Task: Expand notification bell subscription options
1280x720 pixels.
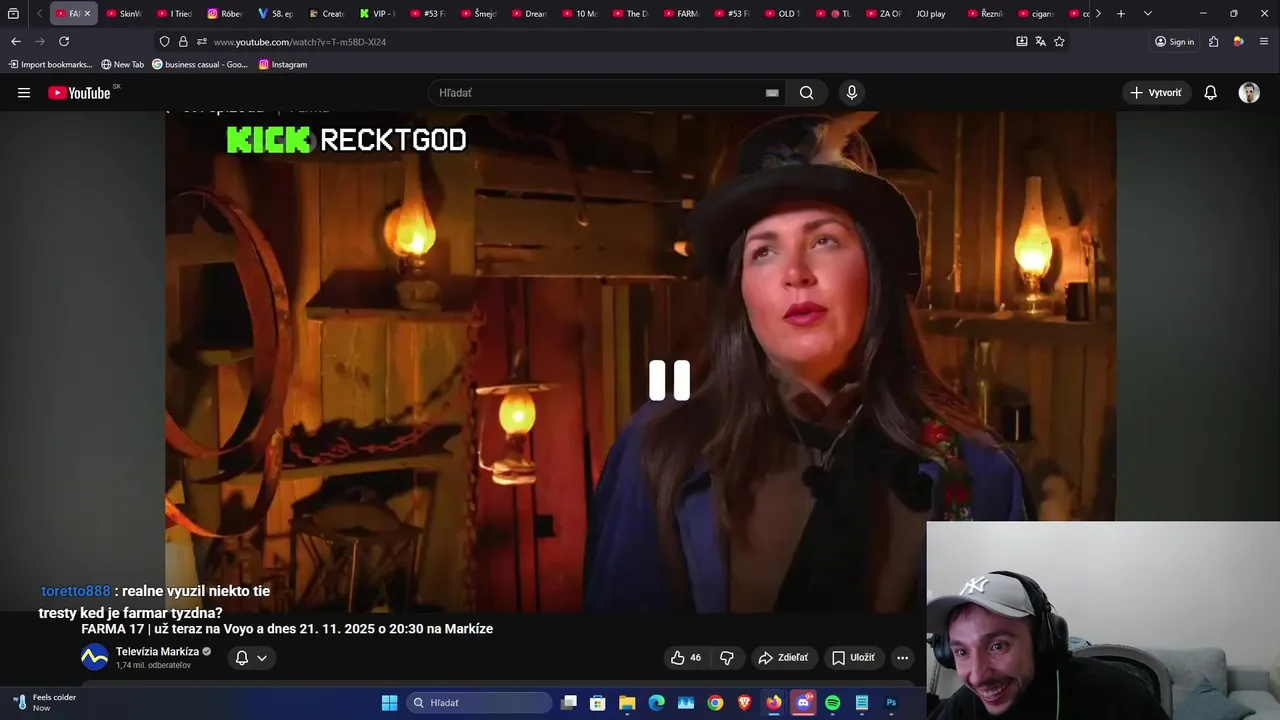Action: point(251,657)
